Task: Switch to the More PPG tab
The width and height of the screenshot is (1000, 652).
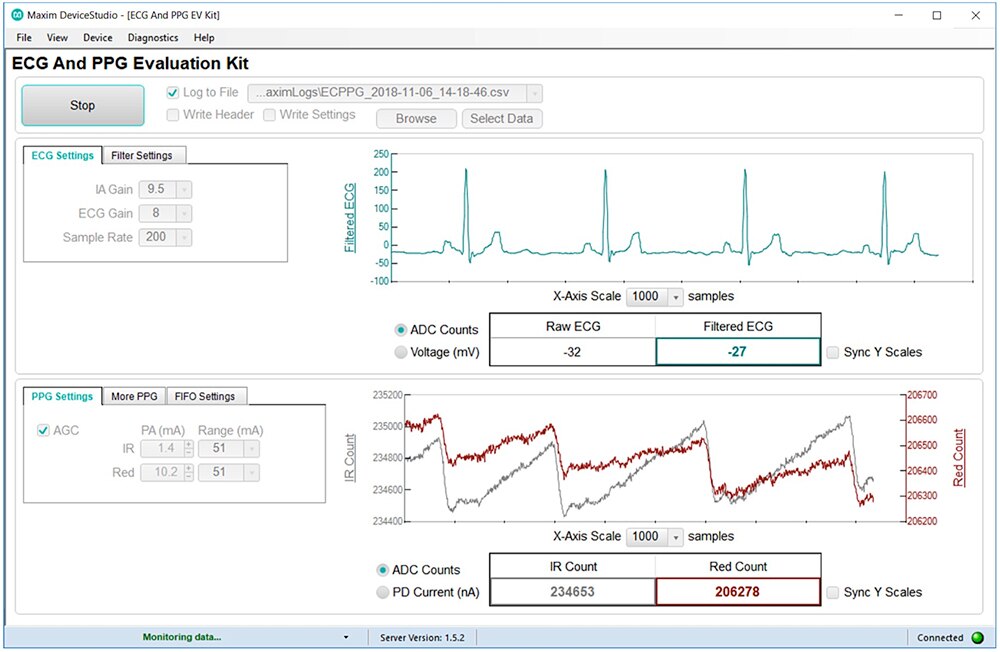Action: pos(135,396)
